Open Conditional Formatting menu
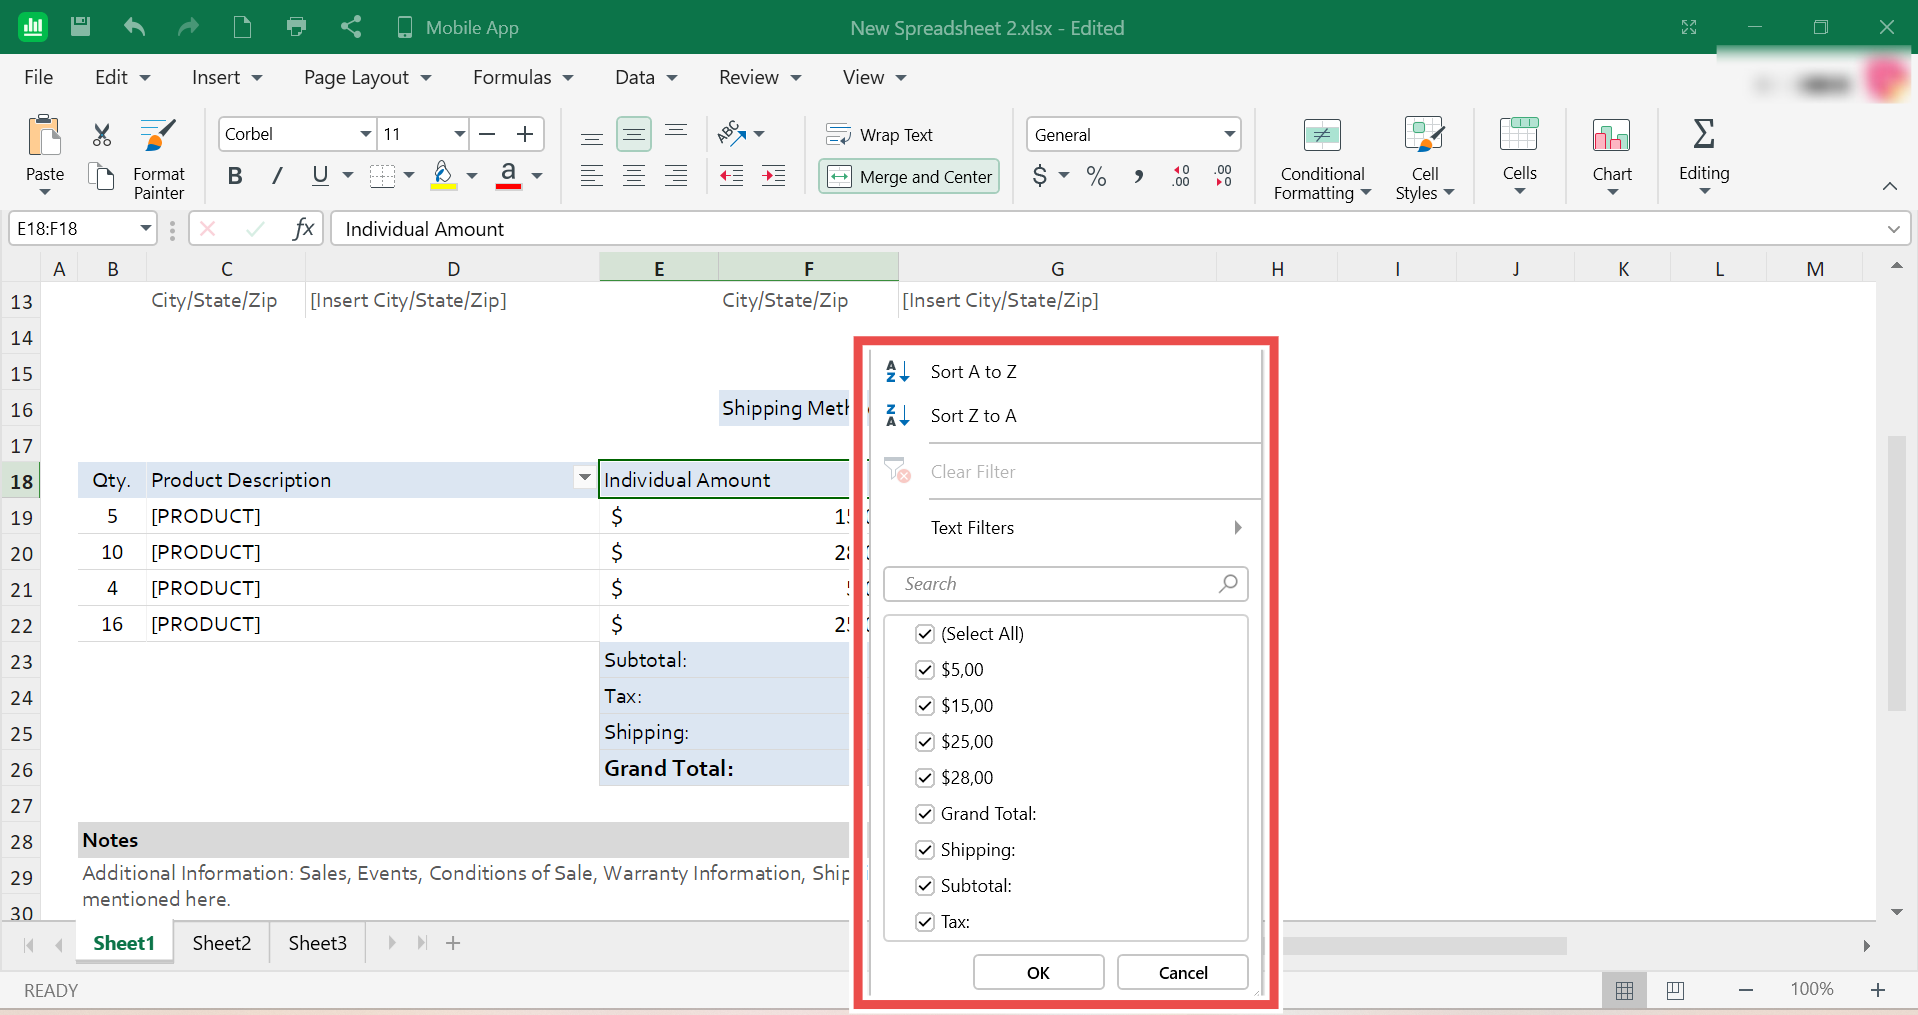 click(x=1322, y=159)
